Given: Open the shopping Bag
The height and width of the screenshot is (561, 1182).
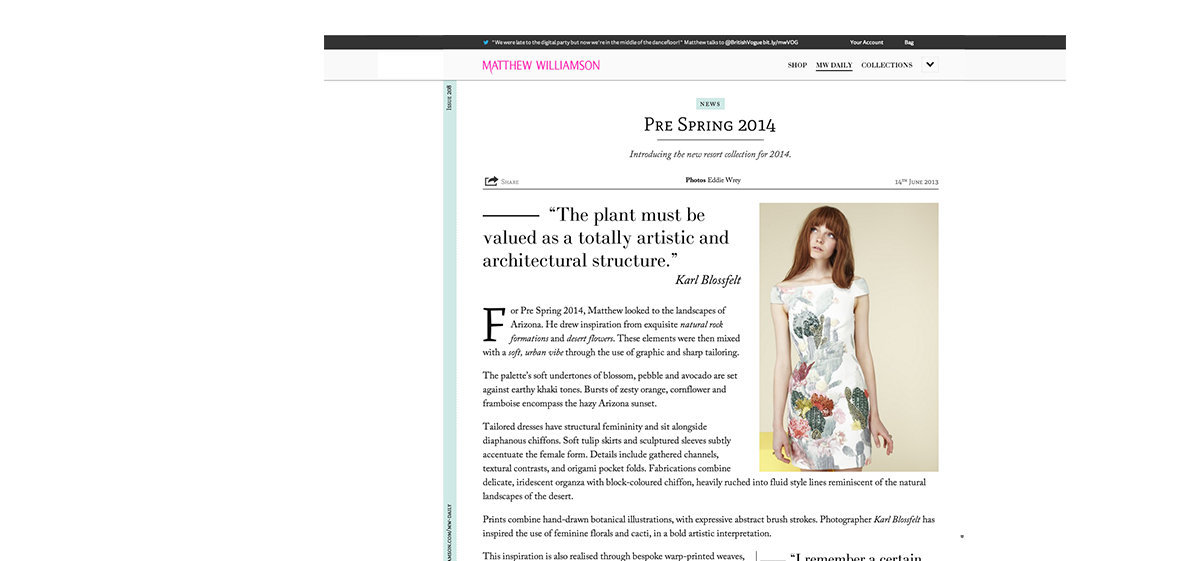Looking at the screenshot, I should click(909, 43).
